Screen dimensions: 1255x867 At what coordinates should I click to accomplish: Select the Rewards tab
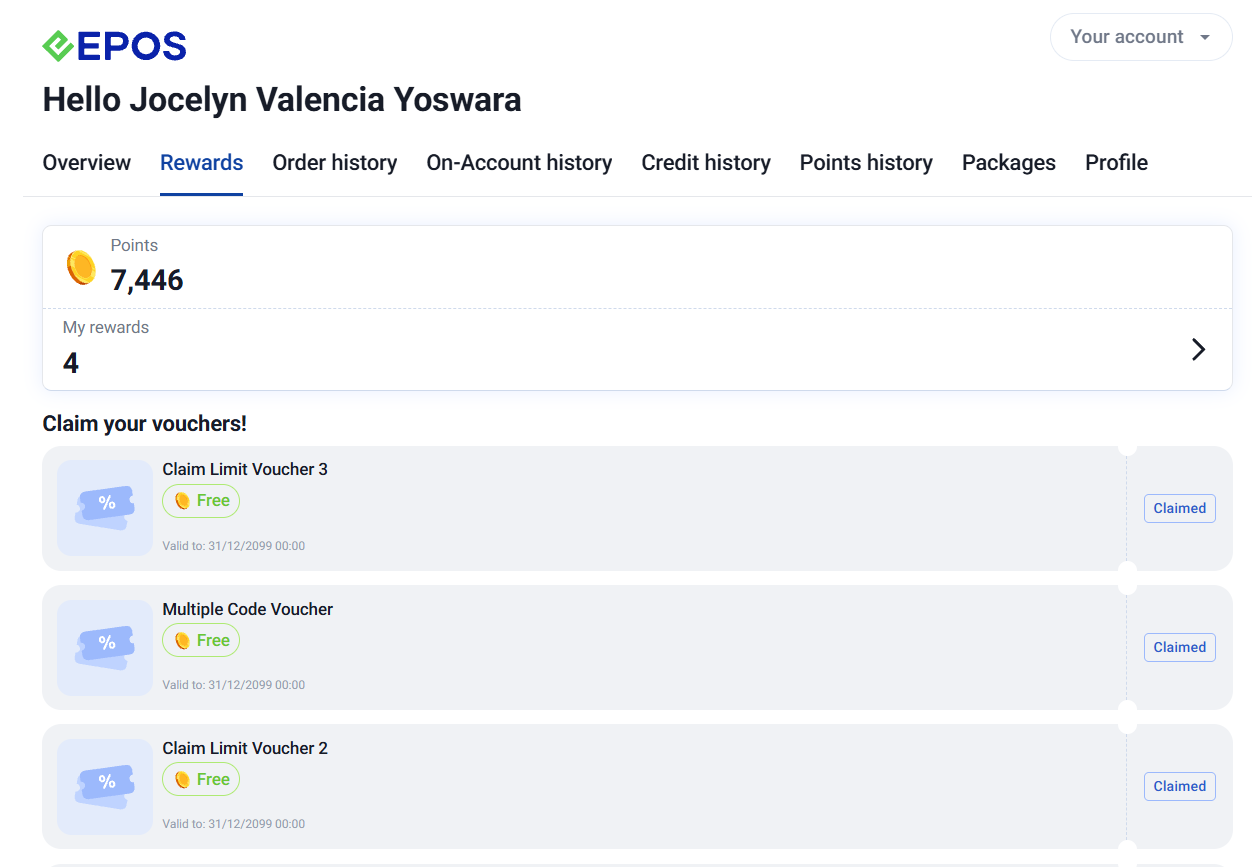coord(202,163)
